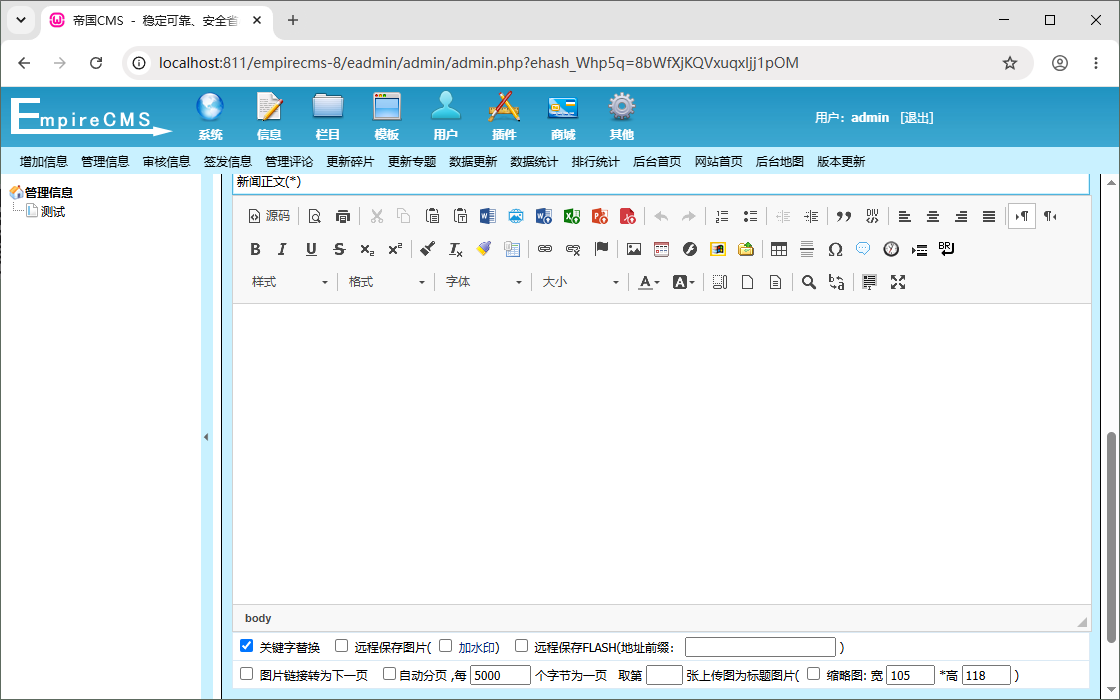The height and width of the screenshot is (700, 1120).
Task: Open the 大小 font size dropdown
Action: click(580, 282)
